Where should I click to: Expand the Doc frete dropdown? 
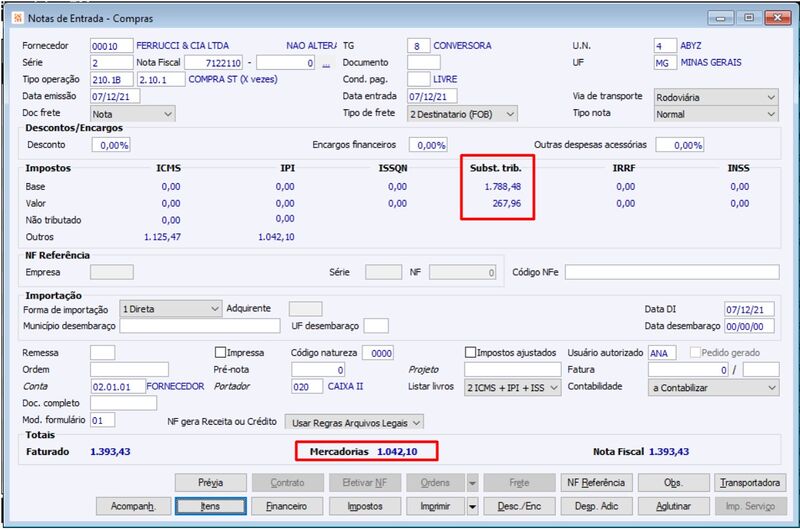tap(133, 114)
